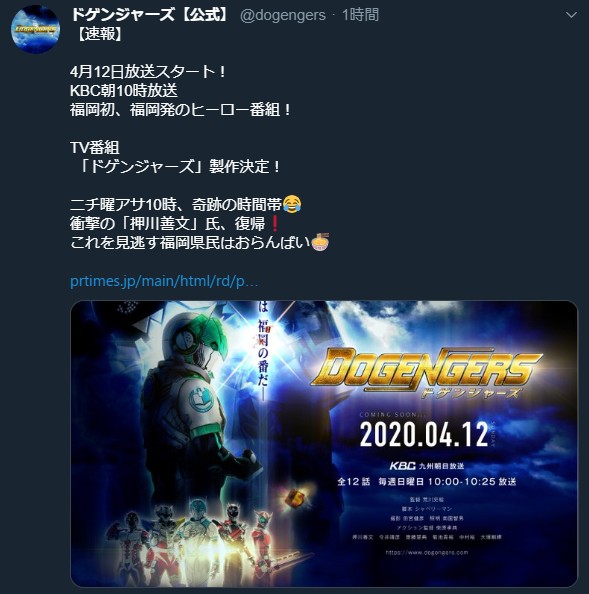Select the 2020.04.12 date on the poster
The height and width of the screenshot is (594, 589).
tap(424, 434)
